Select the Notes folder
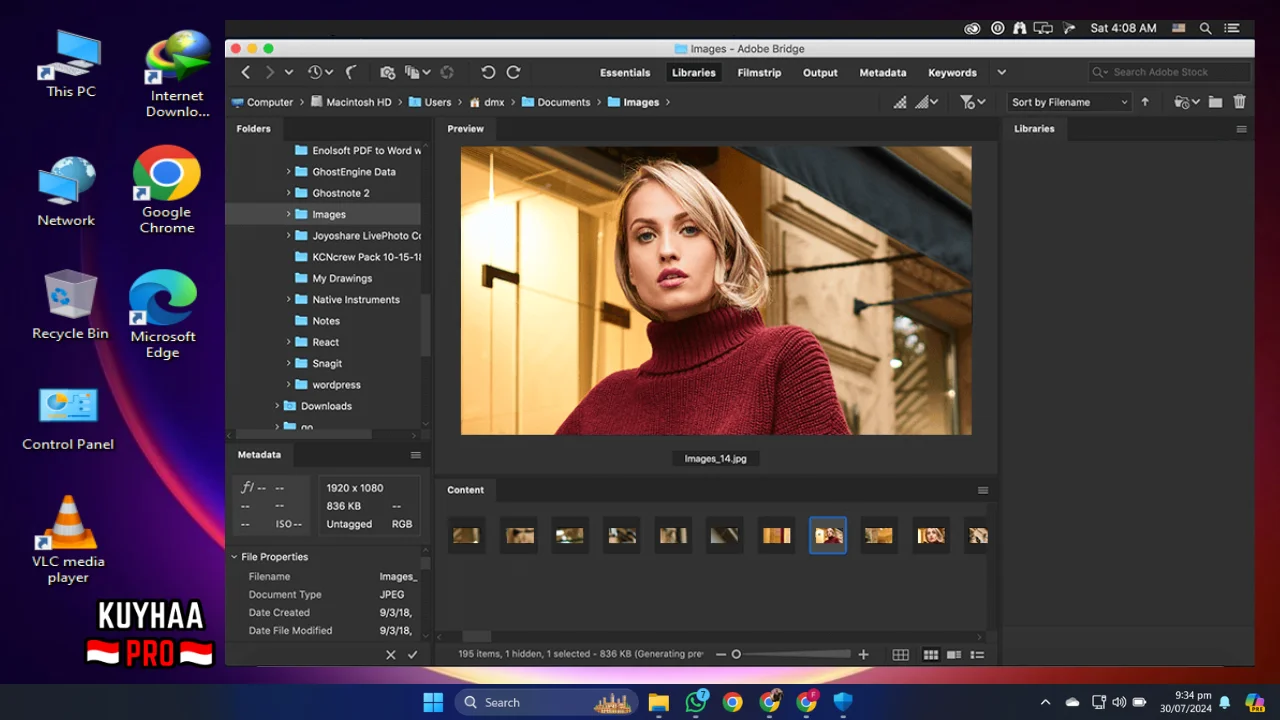1280x720 pixels. pos(326,321)
